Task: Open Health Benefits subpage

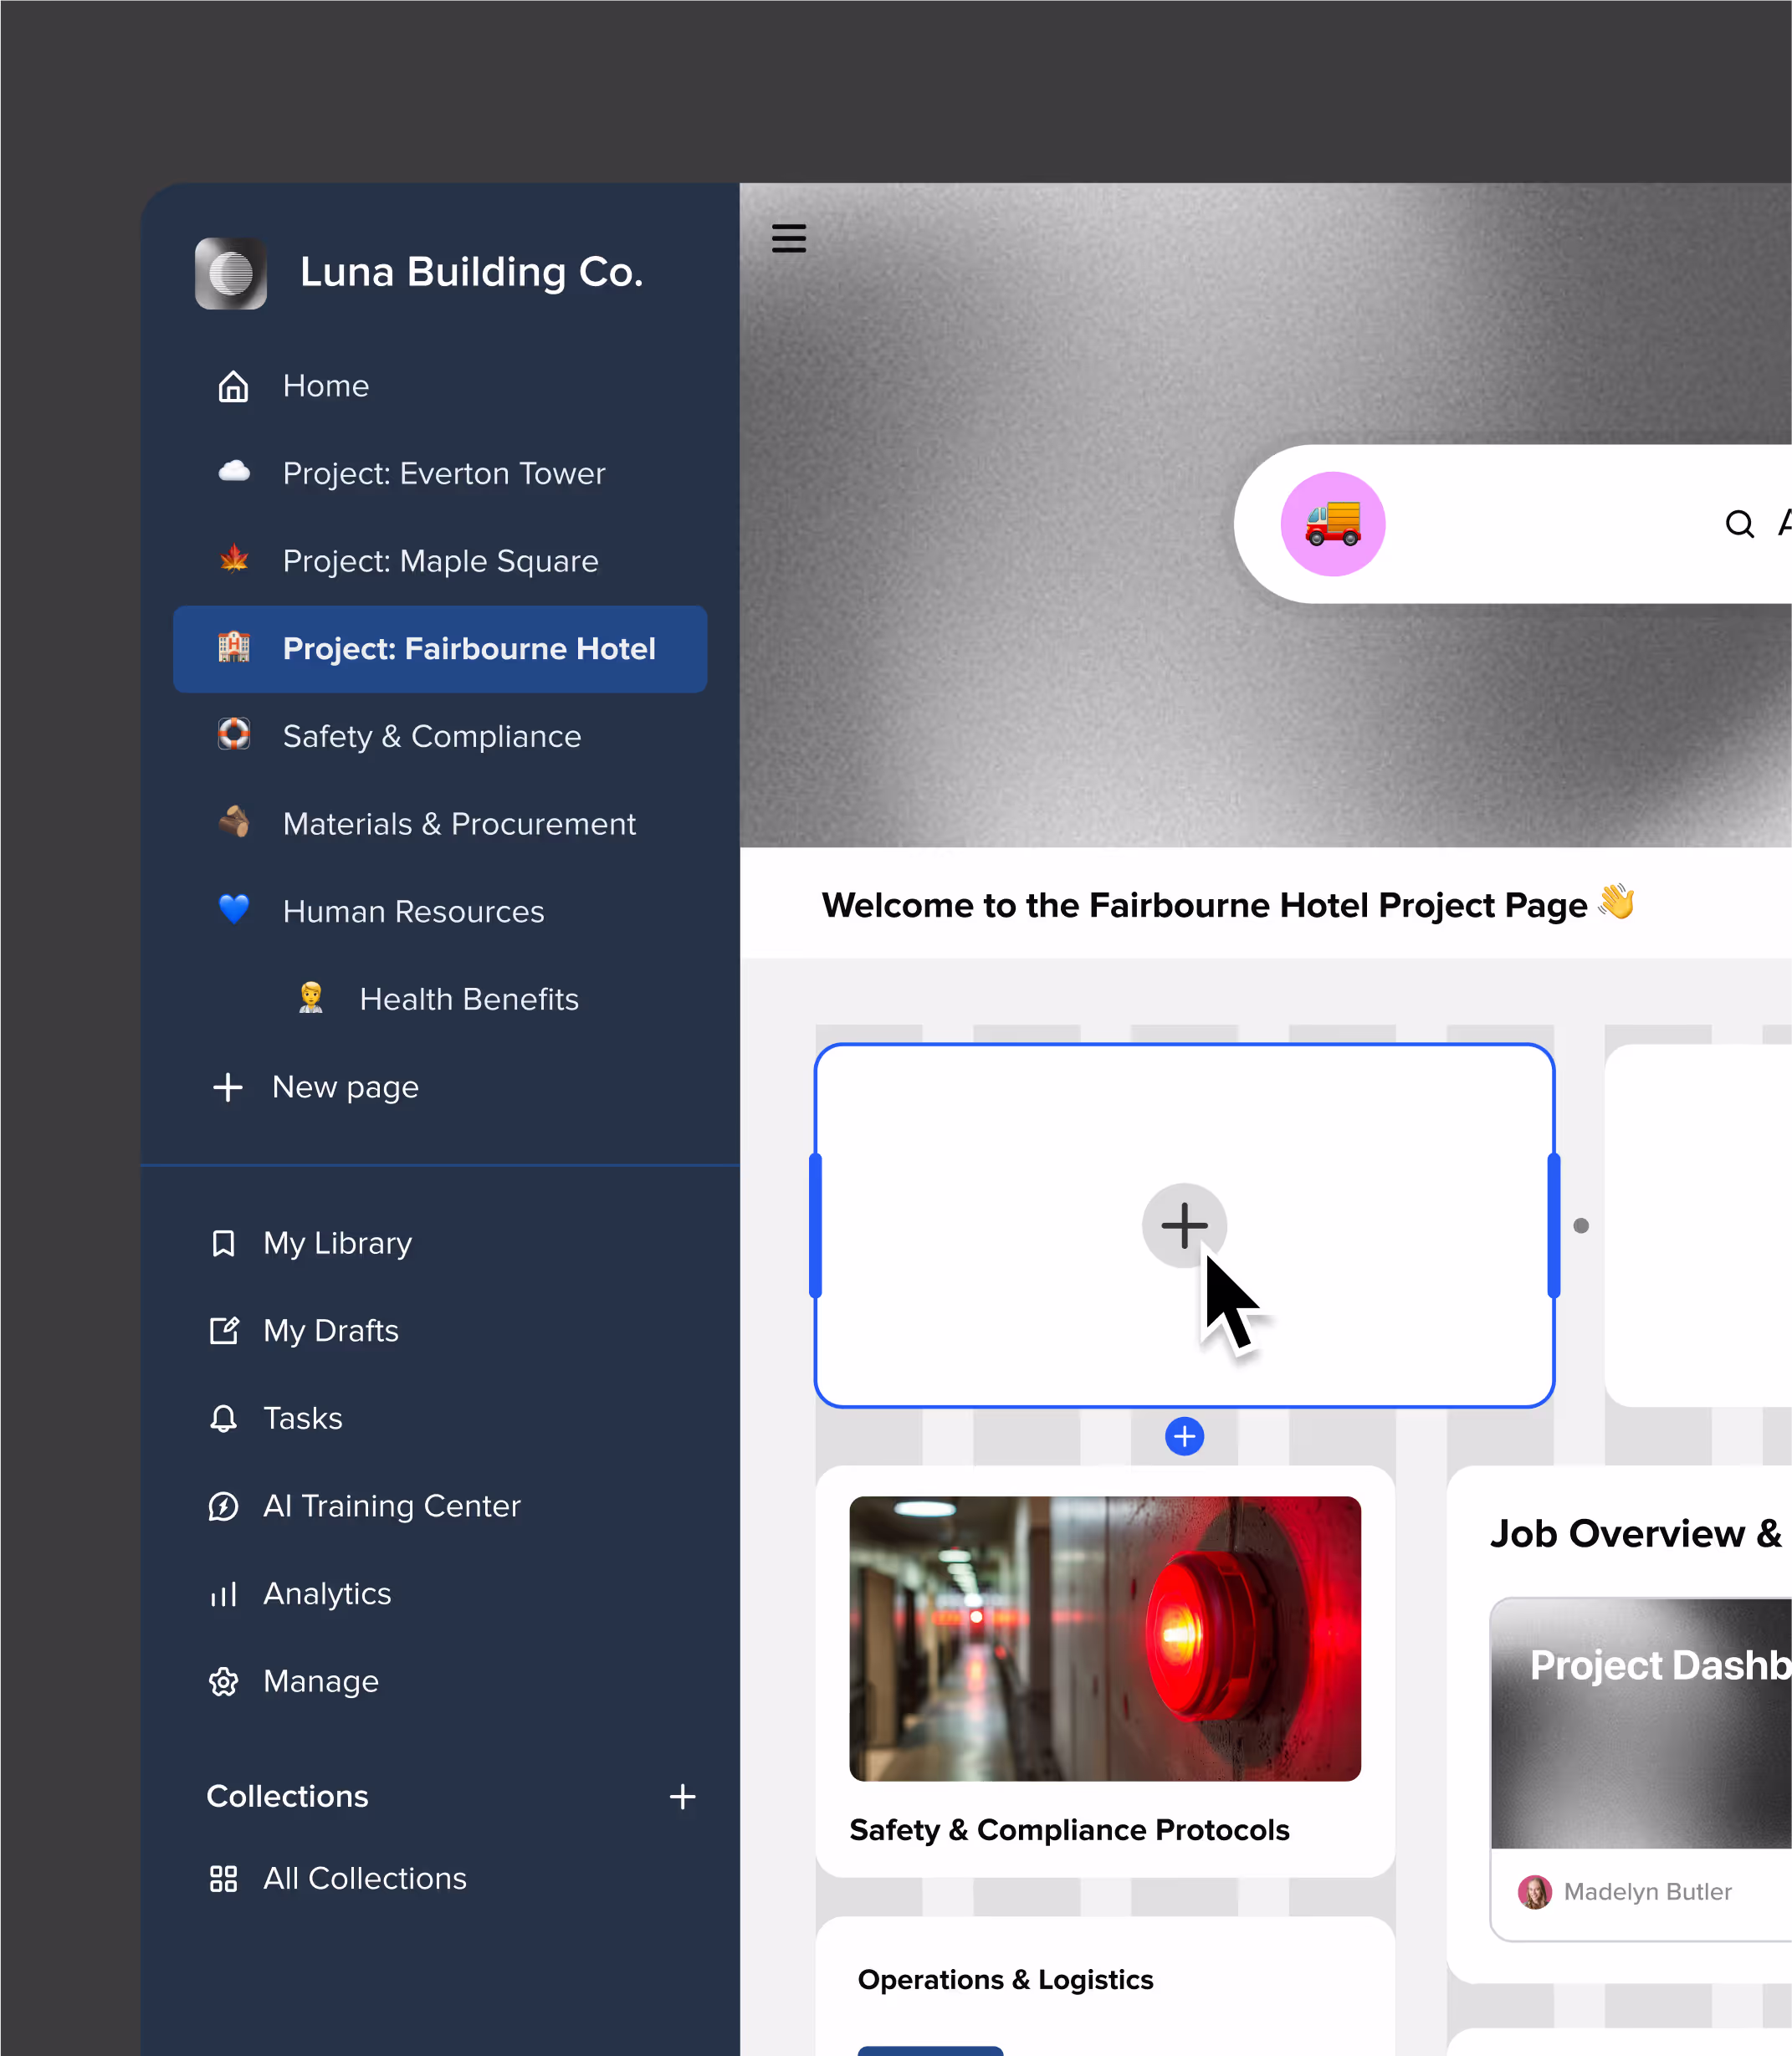Action: 468,999
